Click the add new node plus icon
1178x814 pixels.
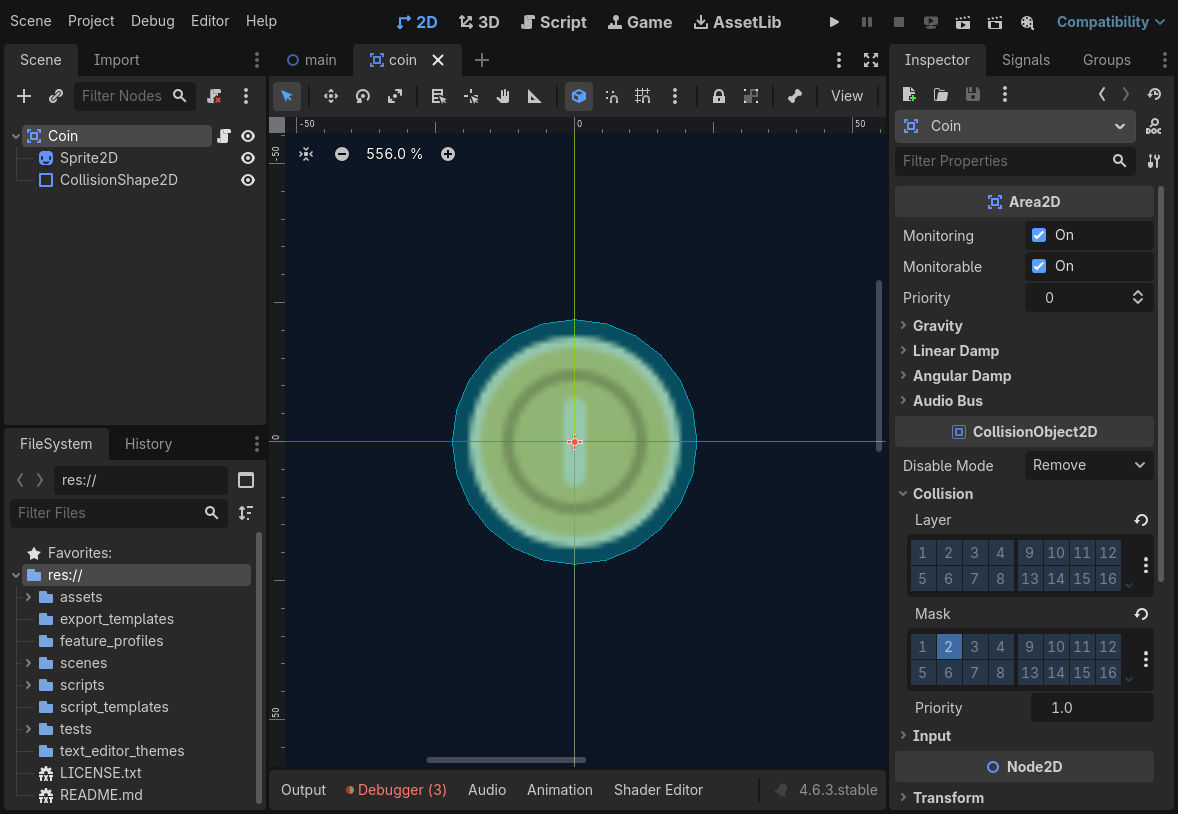point(24,96)
